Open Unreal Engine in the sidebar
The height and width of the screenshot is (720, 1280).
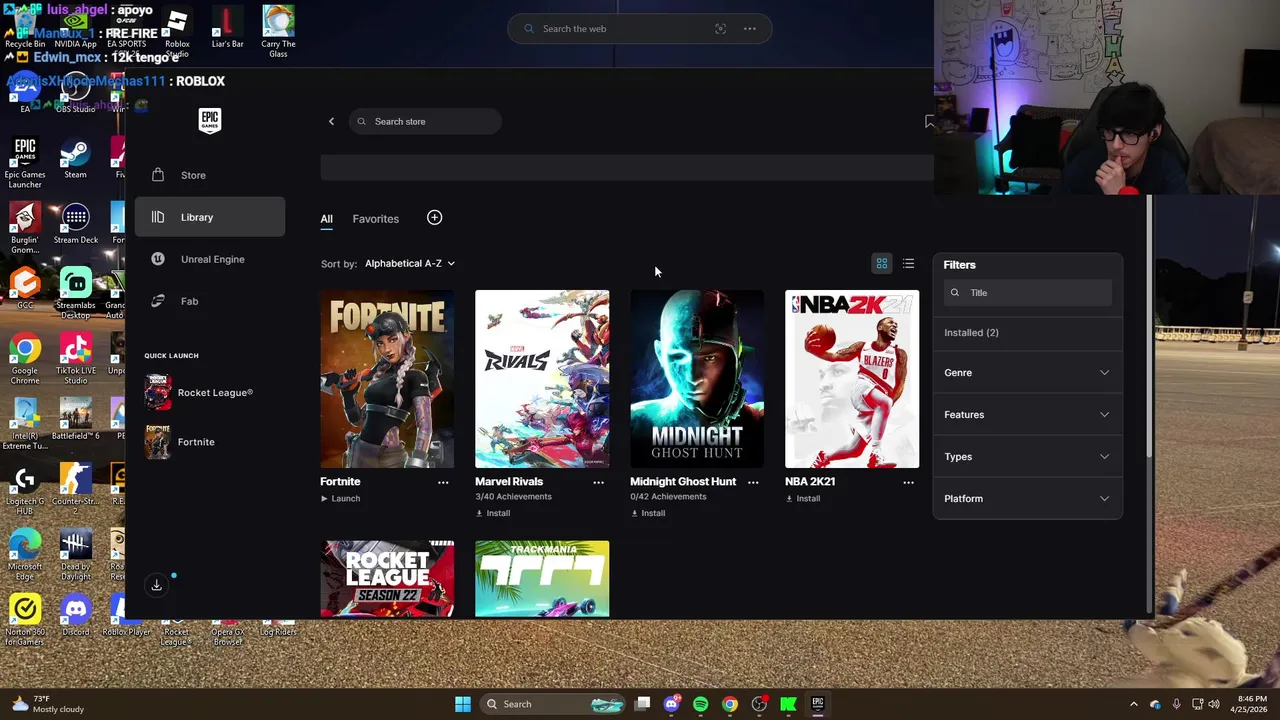click(x=210, y=259)
